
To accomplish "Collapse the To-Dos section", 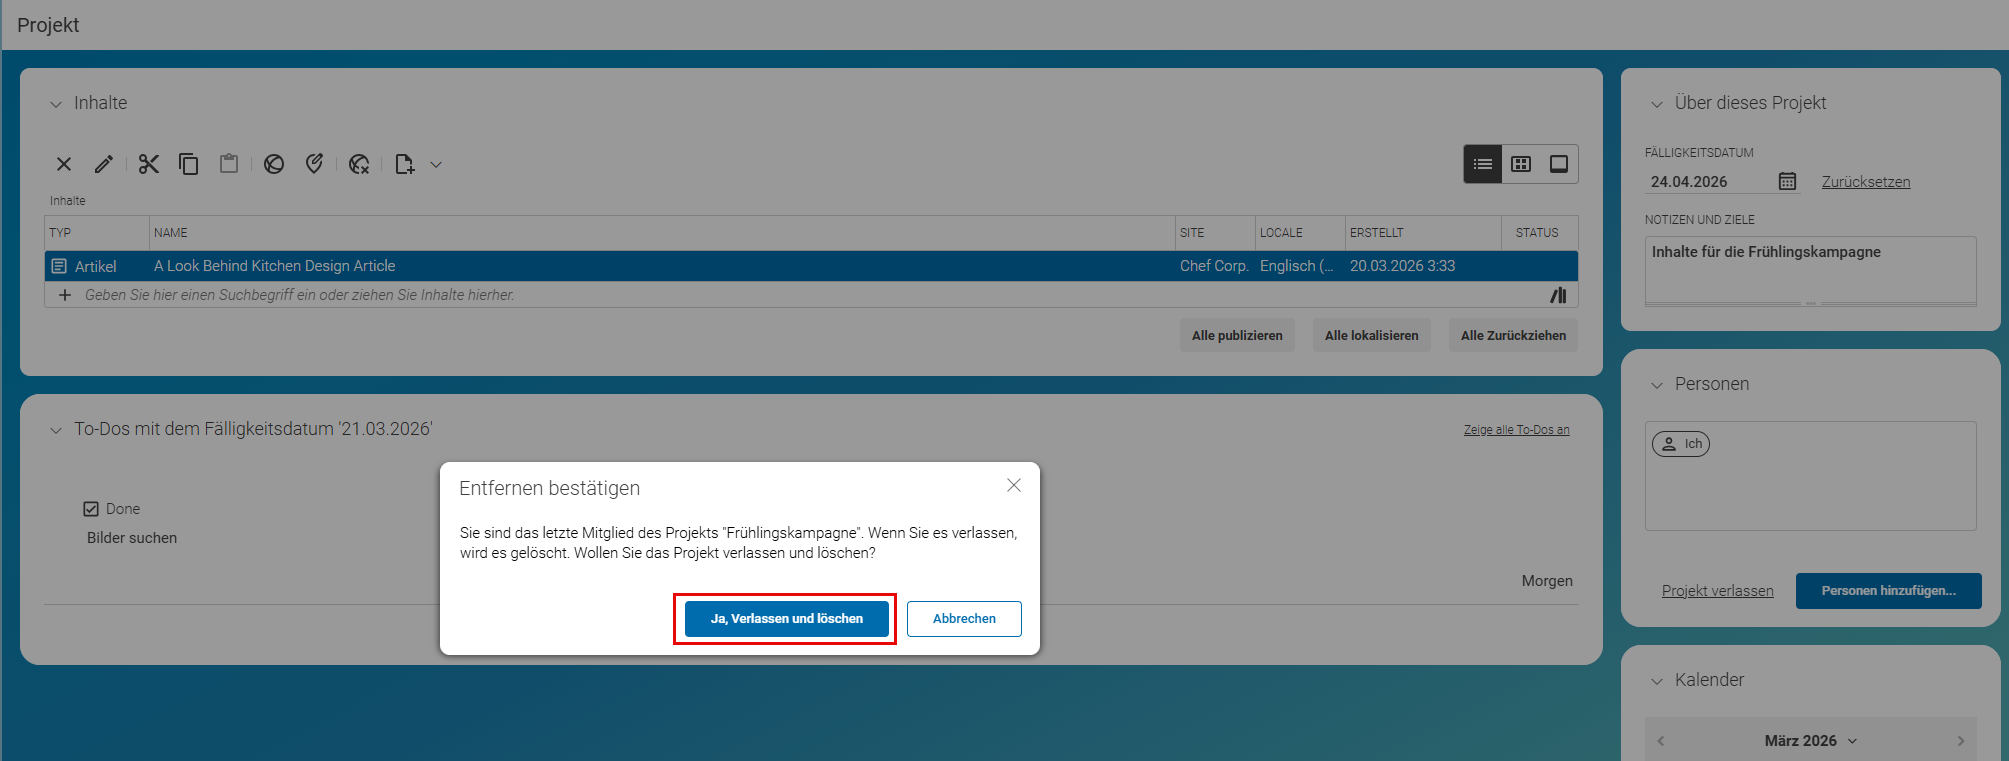I will [56, 430].
